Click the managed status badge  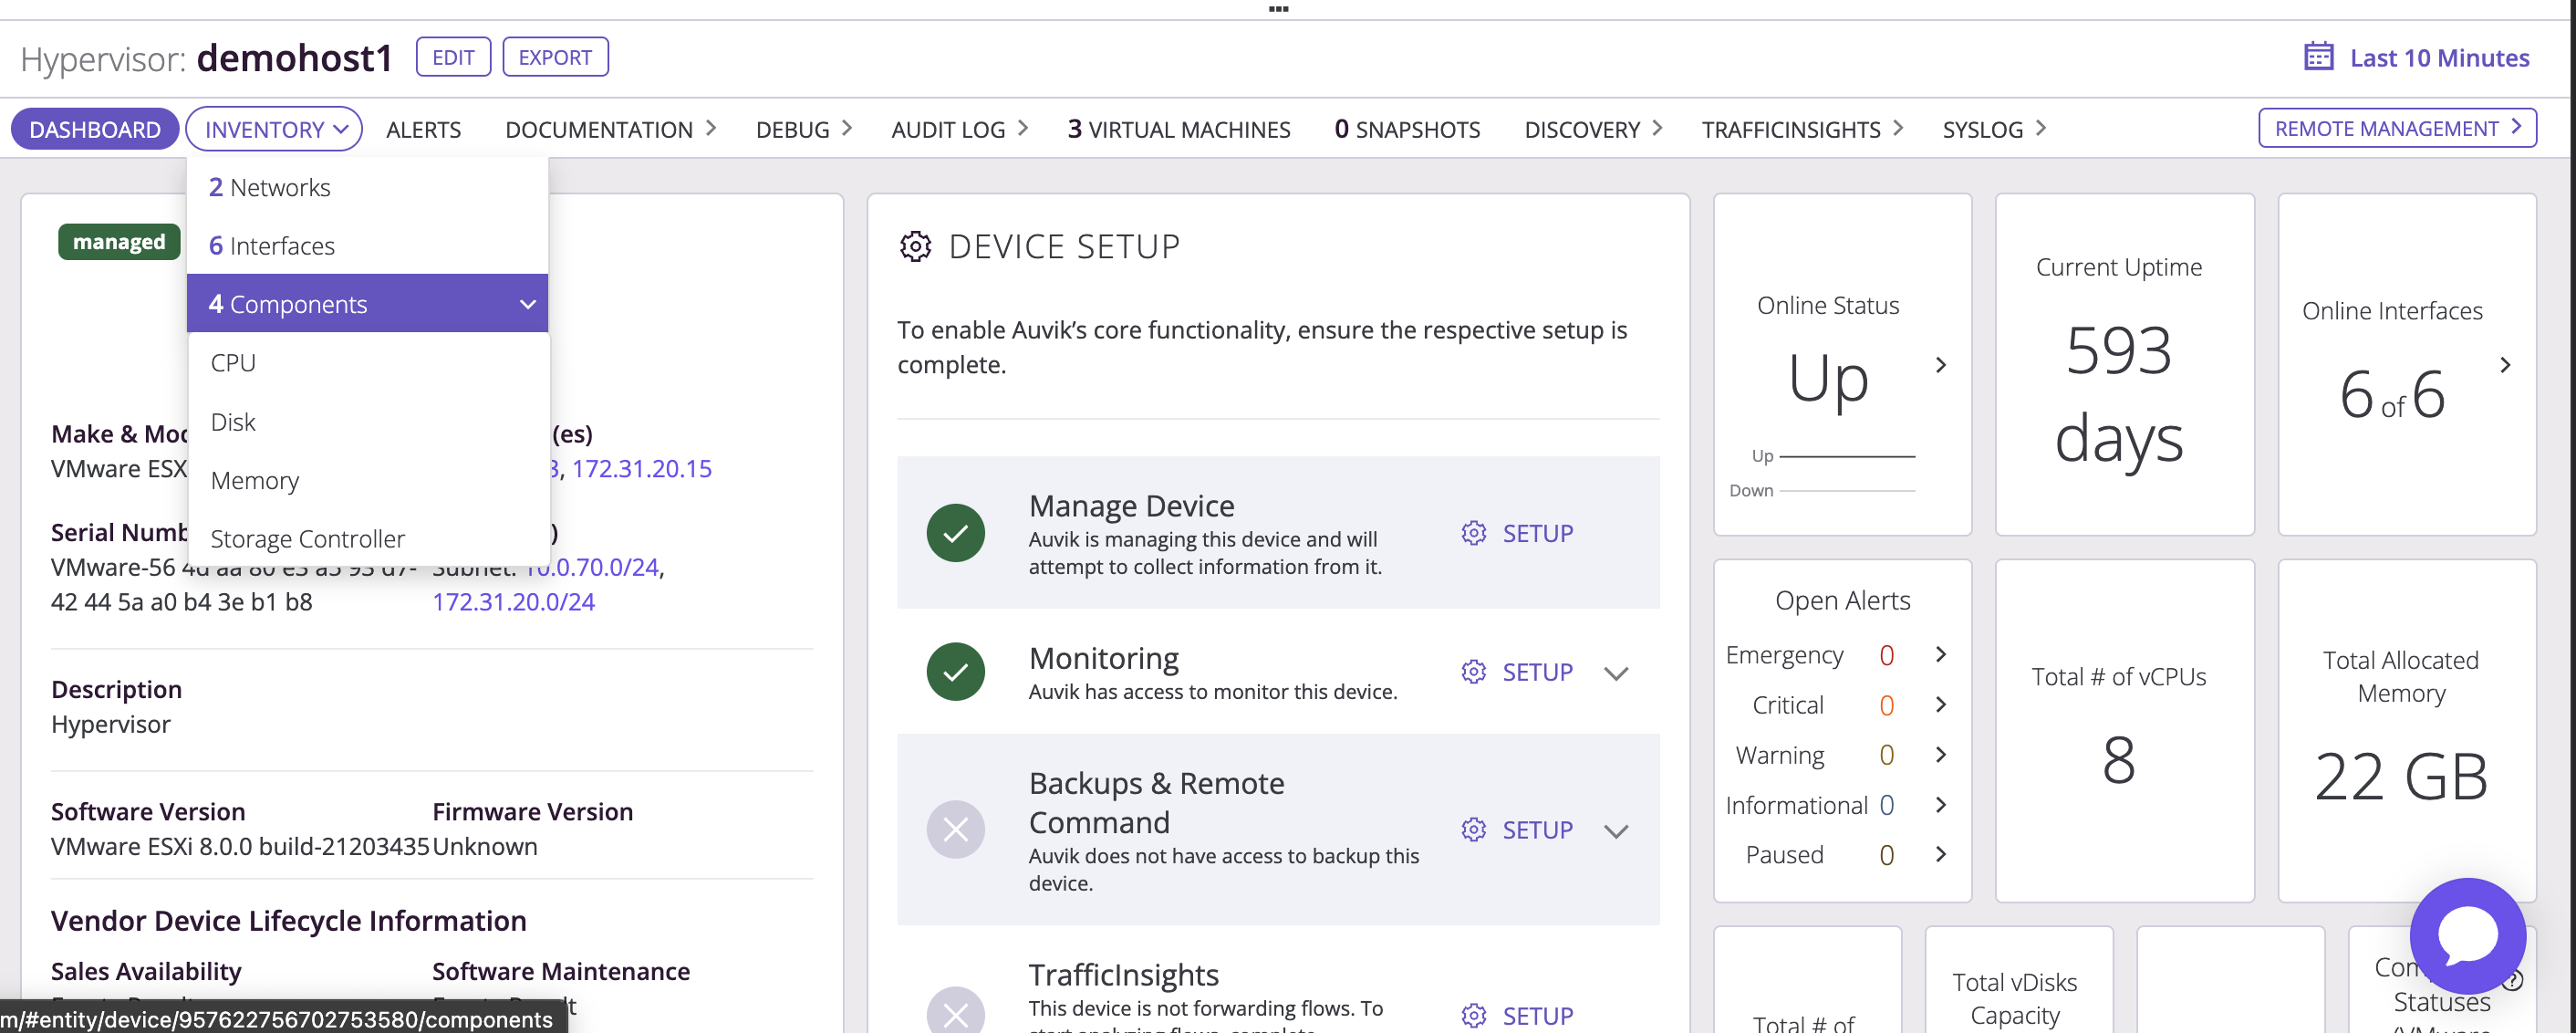click(x=119, y=242)
